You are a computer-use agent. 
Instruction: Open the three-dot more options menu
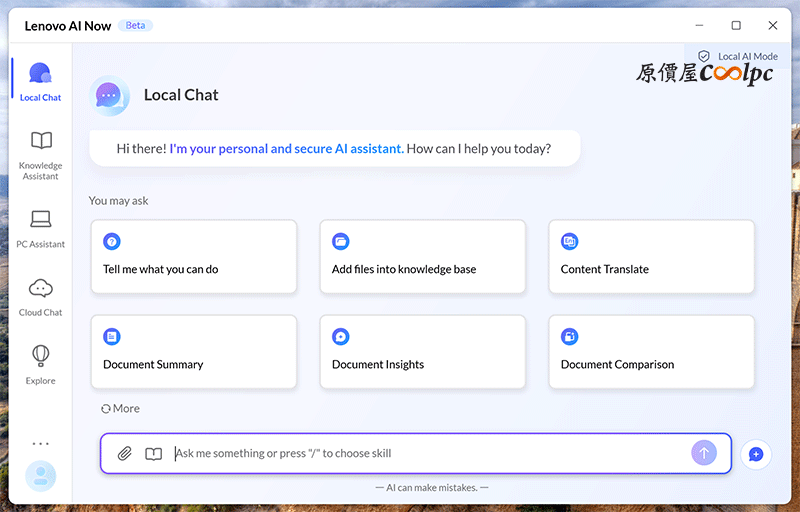click(x=40, y=444)
